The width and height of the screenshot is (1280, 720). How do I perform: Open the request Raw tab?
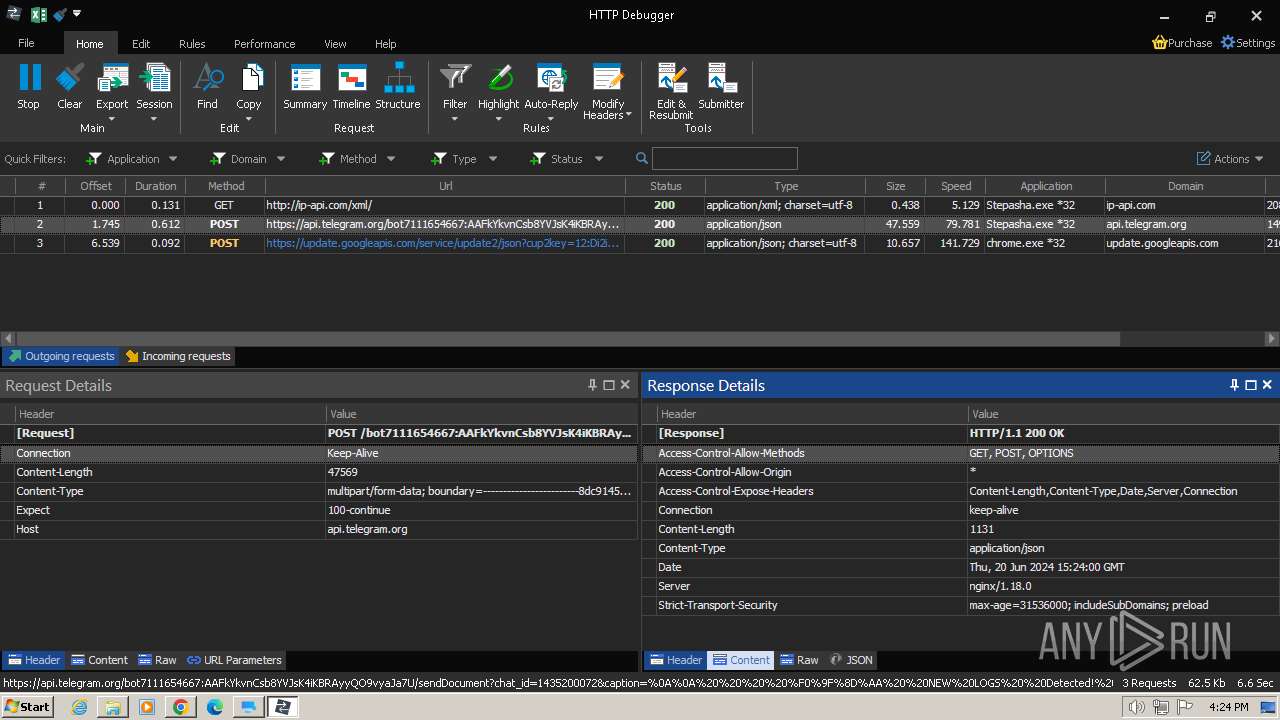click(157, 660)
